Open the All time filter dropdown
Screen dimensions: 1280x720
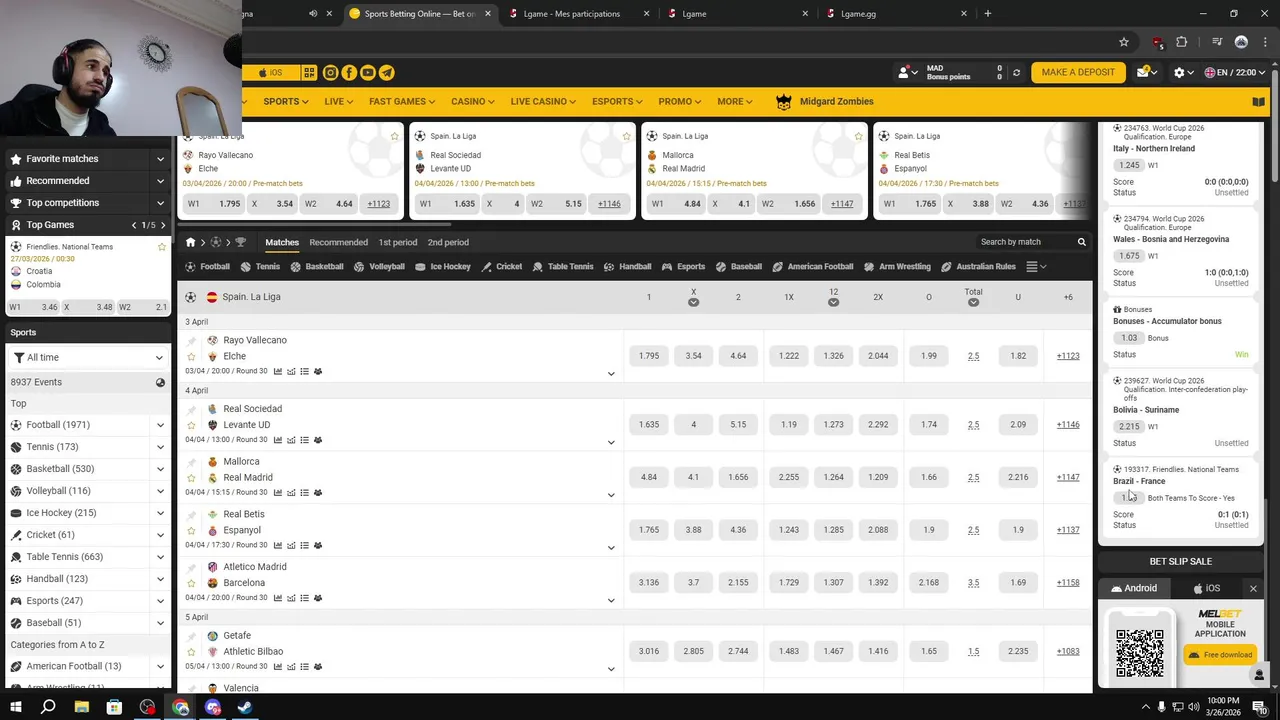pos(88,357)
